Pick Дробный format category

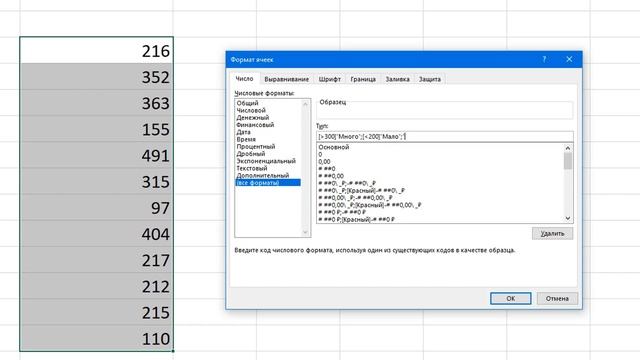click(x=268, y=153)
